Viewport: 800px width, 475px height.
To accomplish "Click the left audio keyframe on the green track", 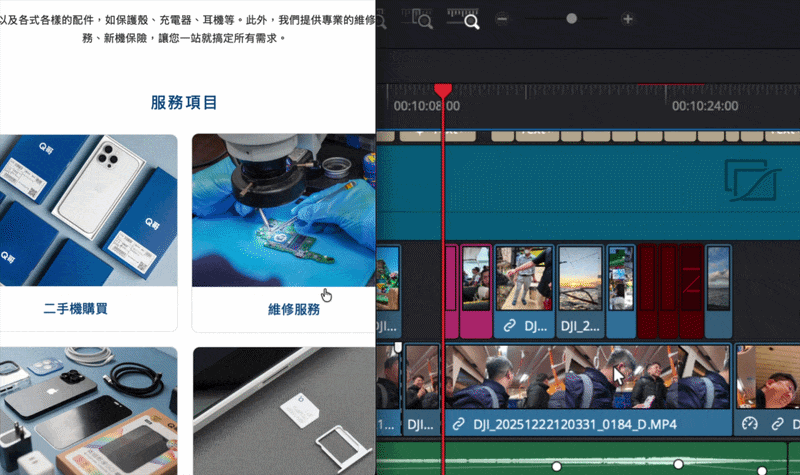I will (557, 466).
